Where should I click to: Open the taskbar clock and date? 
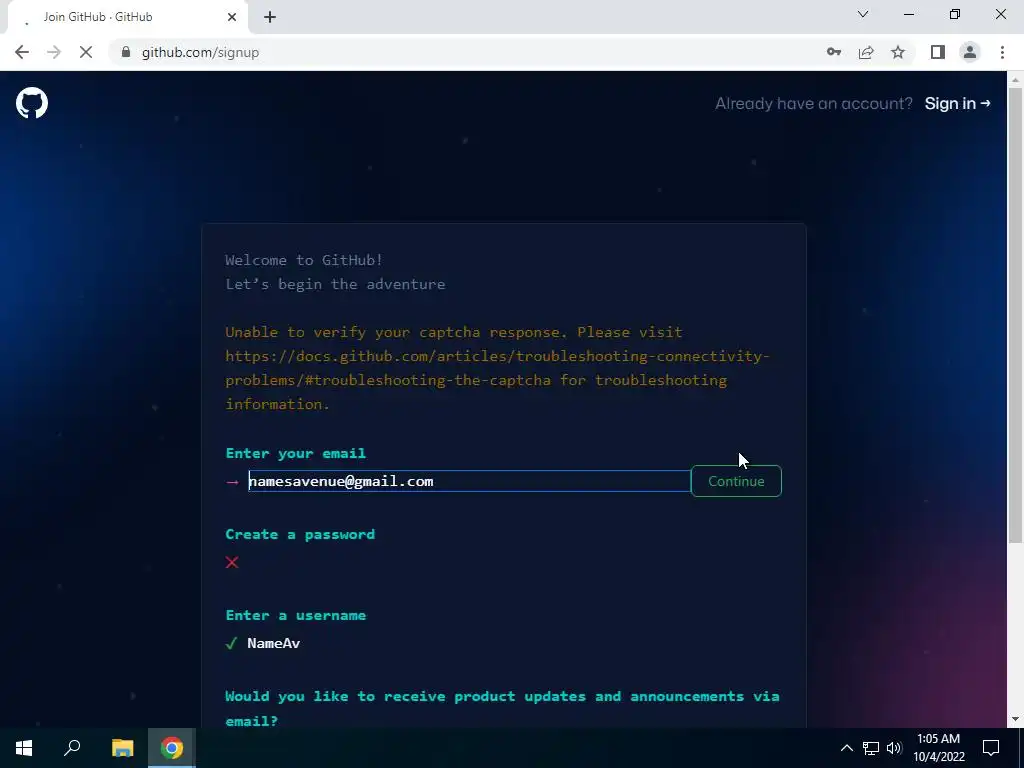tap(938, 748)
